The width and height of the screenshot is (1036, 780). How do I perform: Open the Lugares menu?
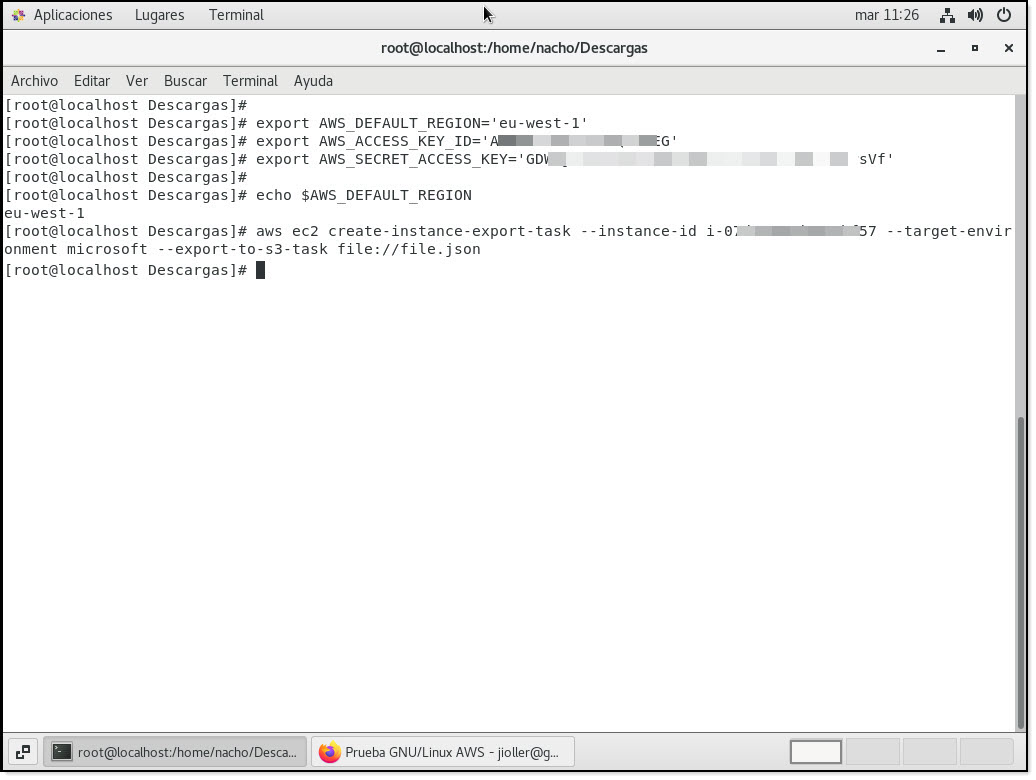tap(159, 14)
